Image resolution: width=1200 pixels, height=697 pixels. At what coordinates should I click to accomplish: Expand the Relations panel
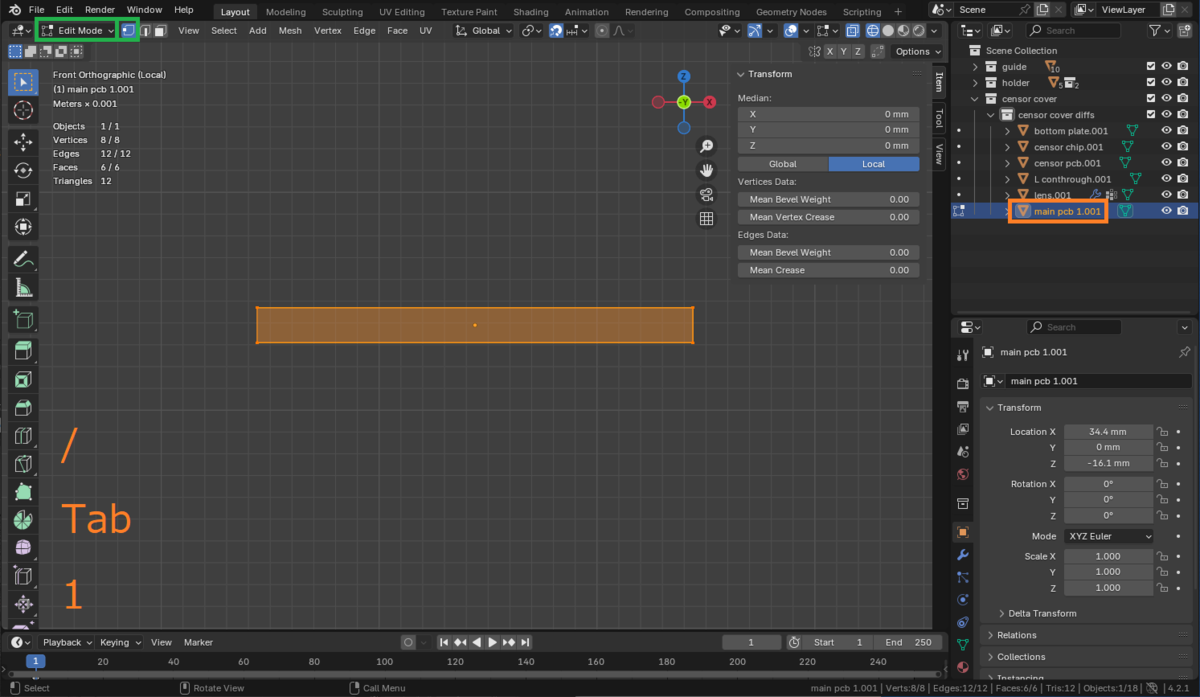point(1016,635)
